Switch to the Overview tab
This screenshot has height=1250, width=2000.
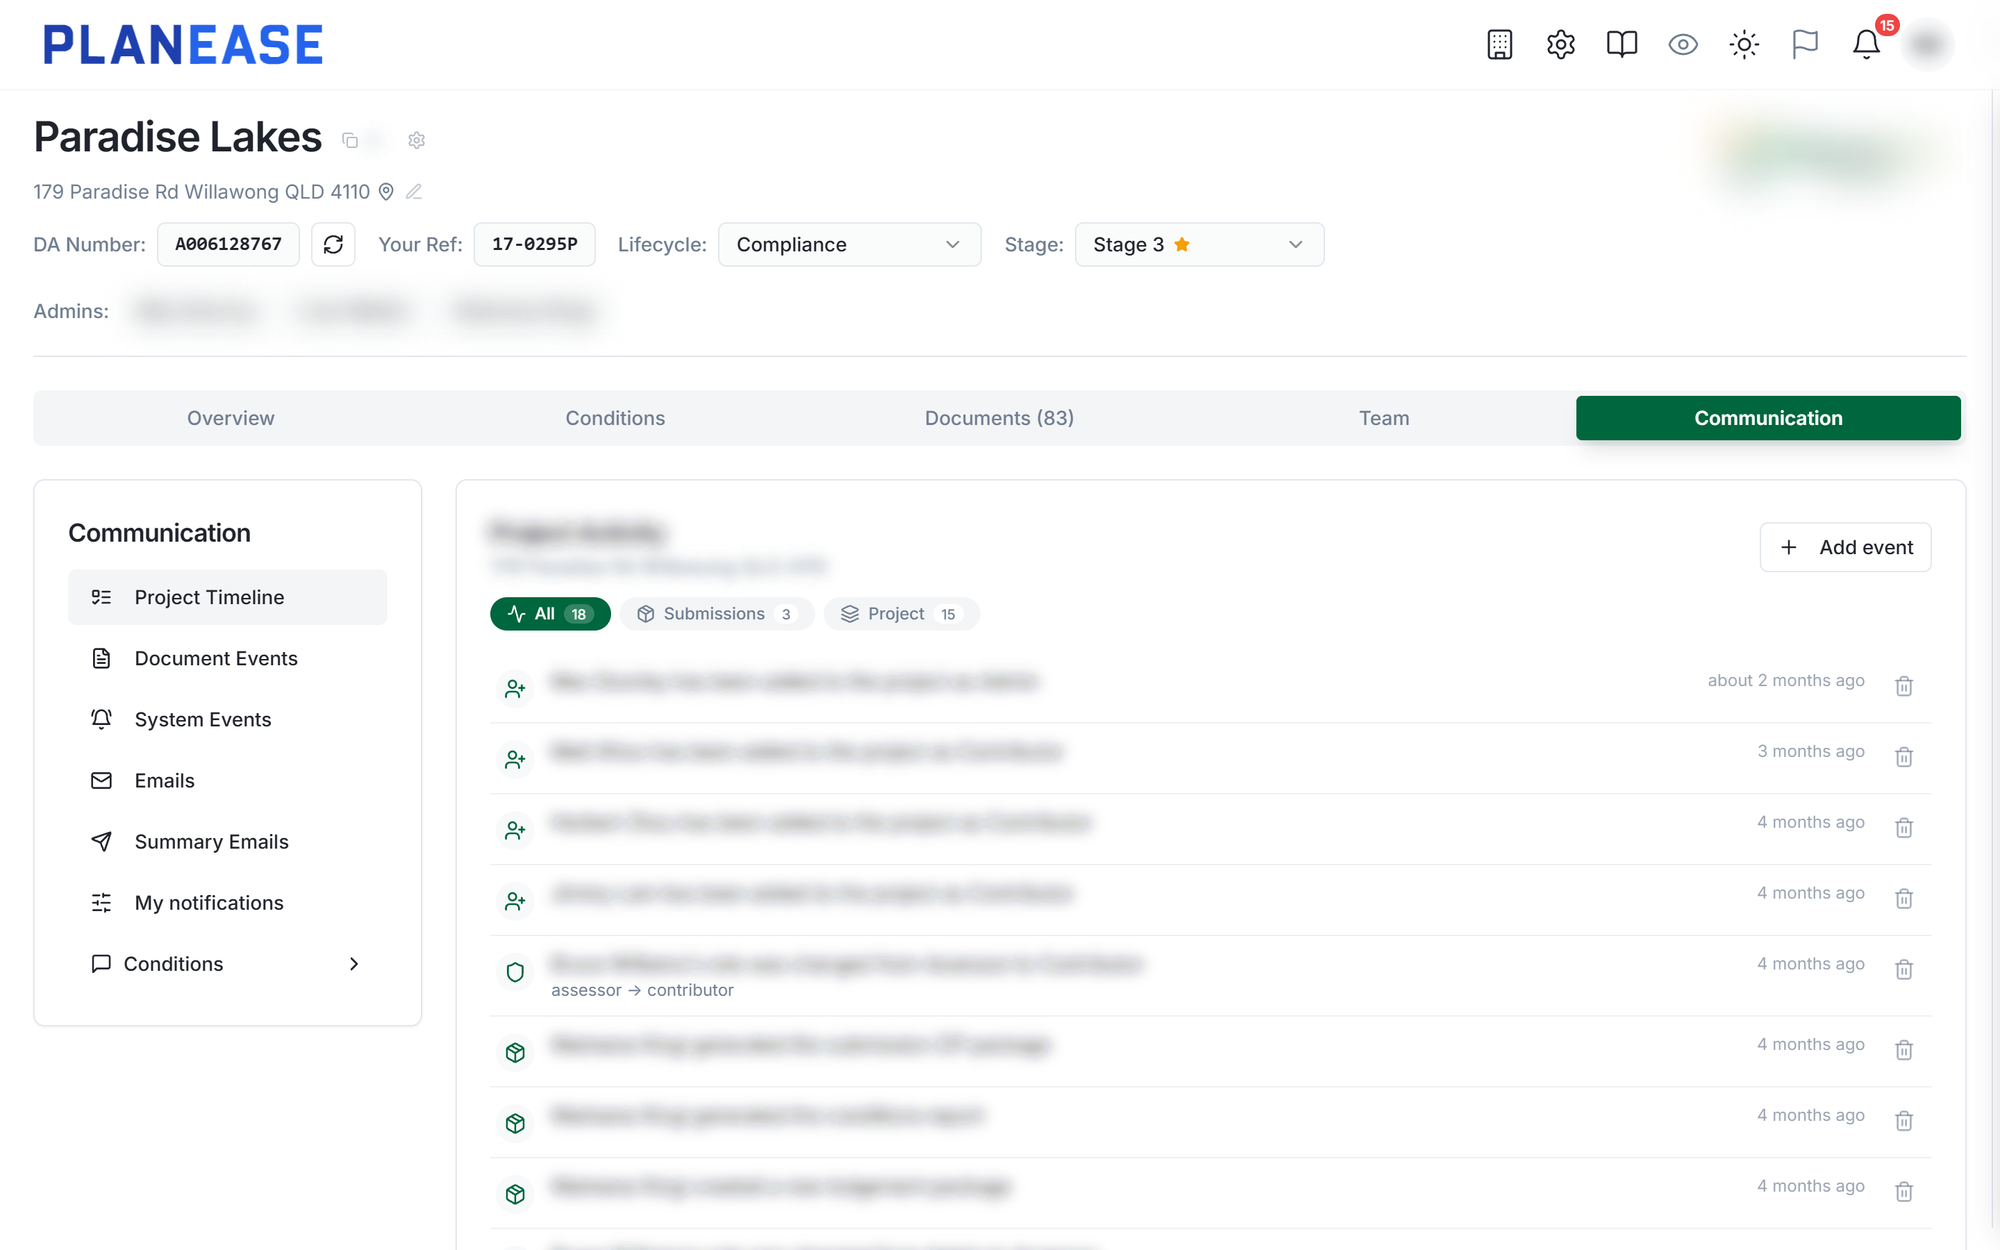tap(231, 418)
